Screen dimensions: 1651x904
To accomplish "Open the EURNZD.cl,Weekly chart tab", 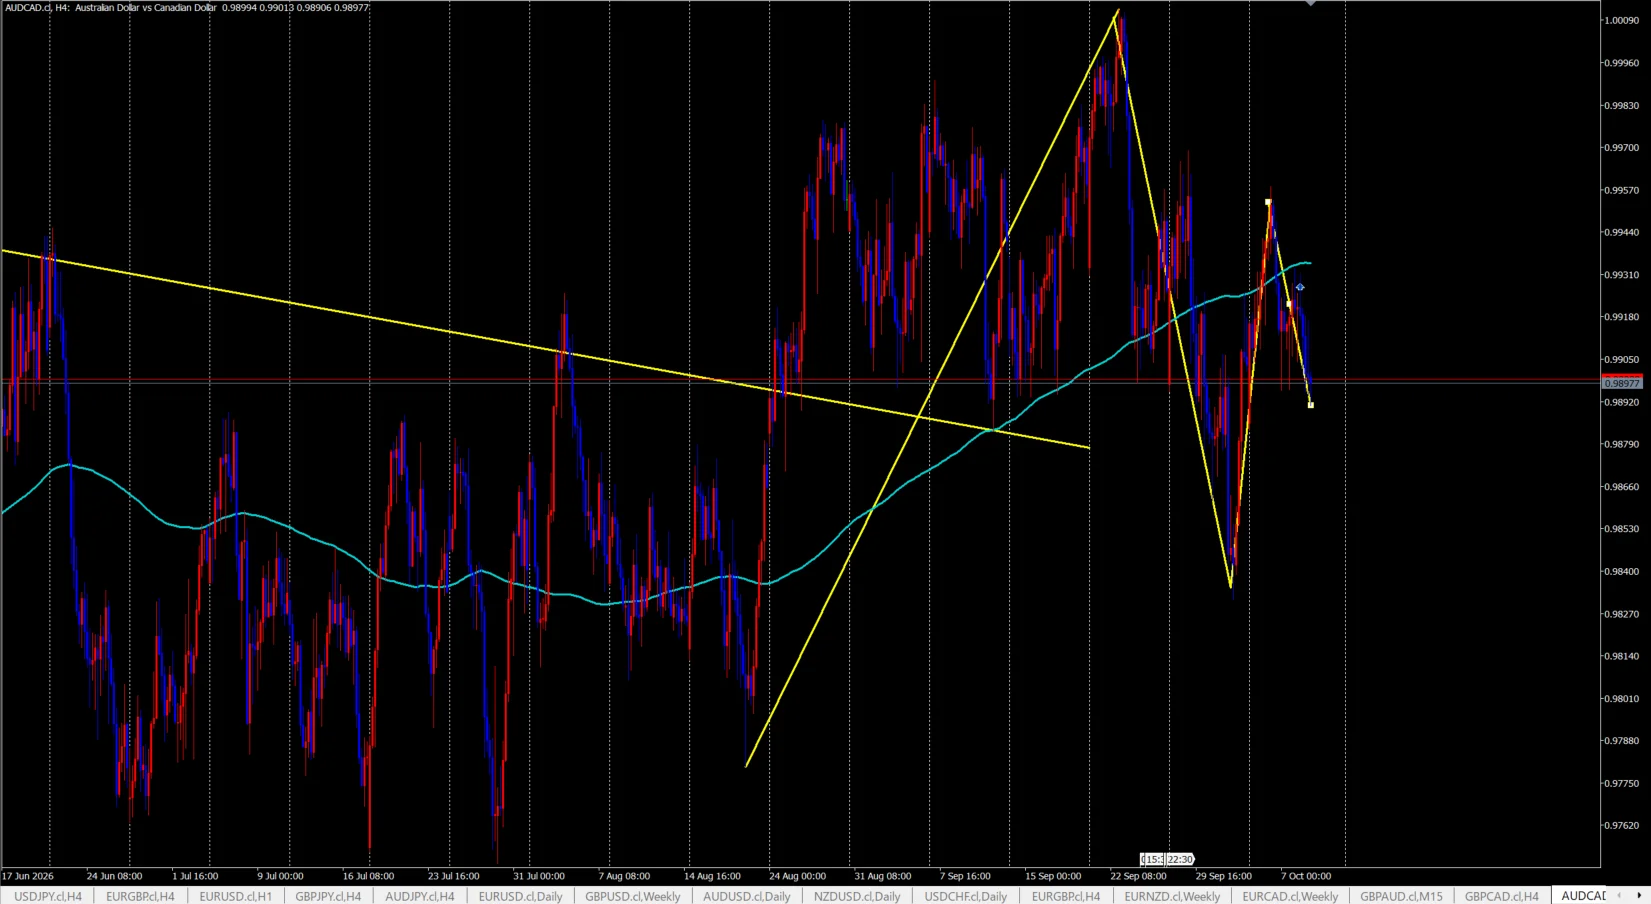I will pos(1172,896).
